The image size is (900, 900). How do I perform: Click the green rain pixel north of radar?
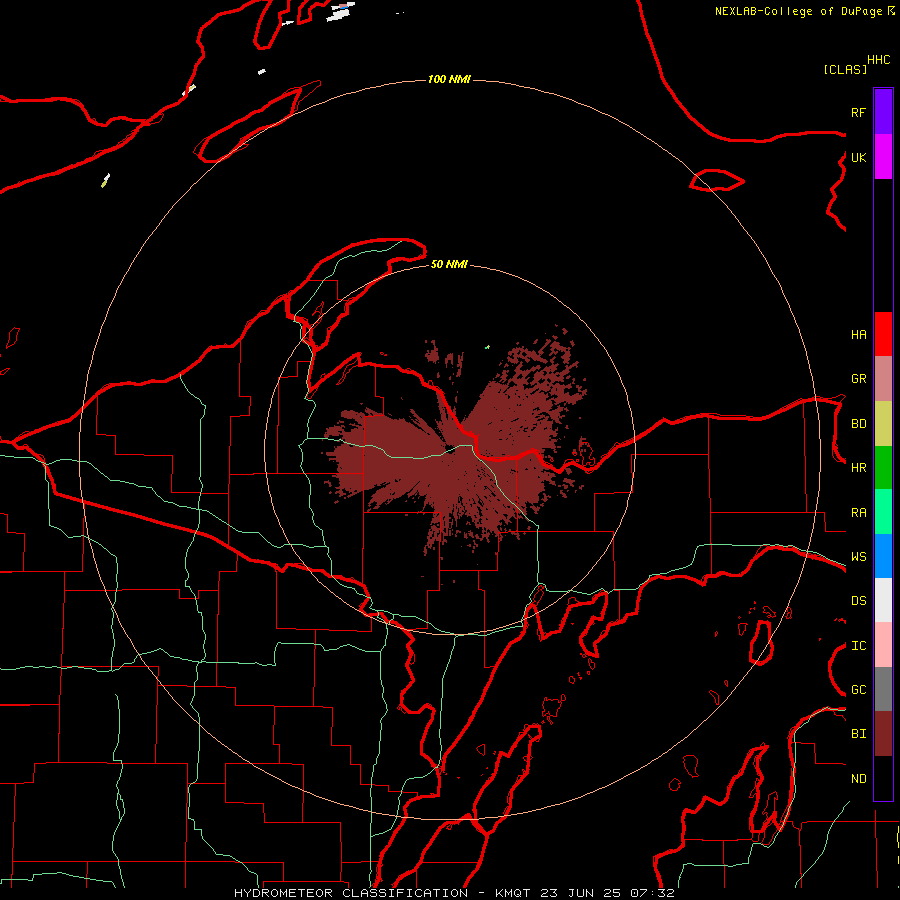click(487, 347)
